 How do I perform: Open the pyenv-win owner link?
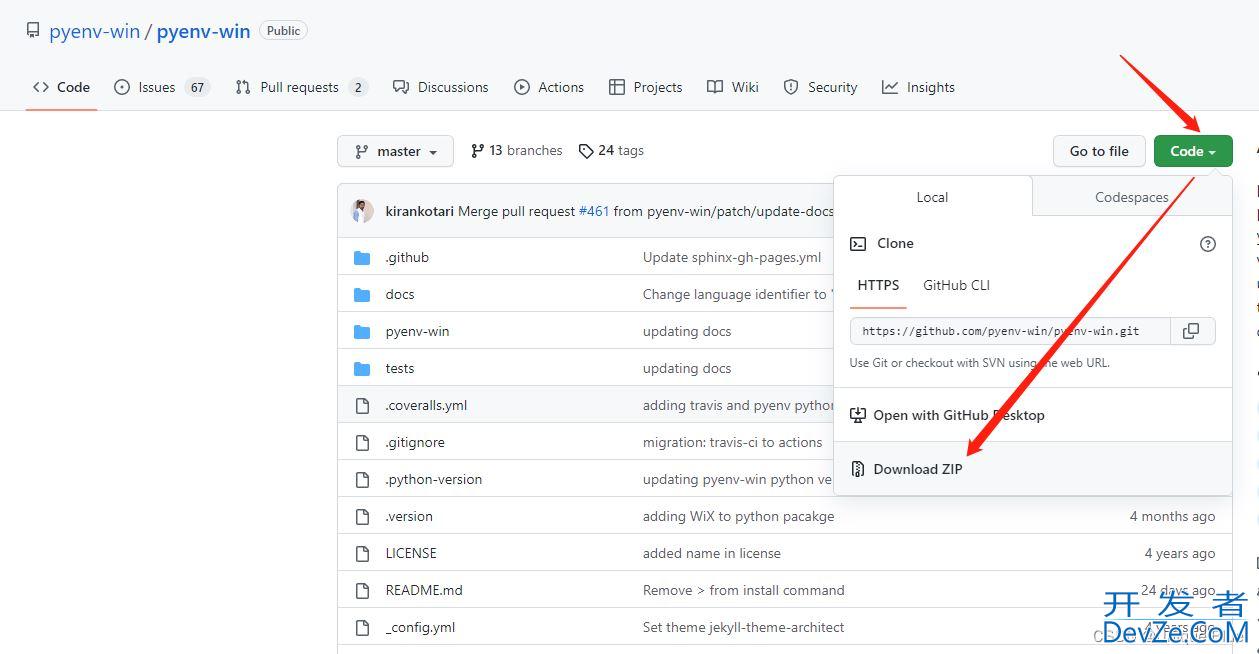pyautogui.click(x=94, y=31)
